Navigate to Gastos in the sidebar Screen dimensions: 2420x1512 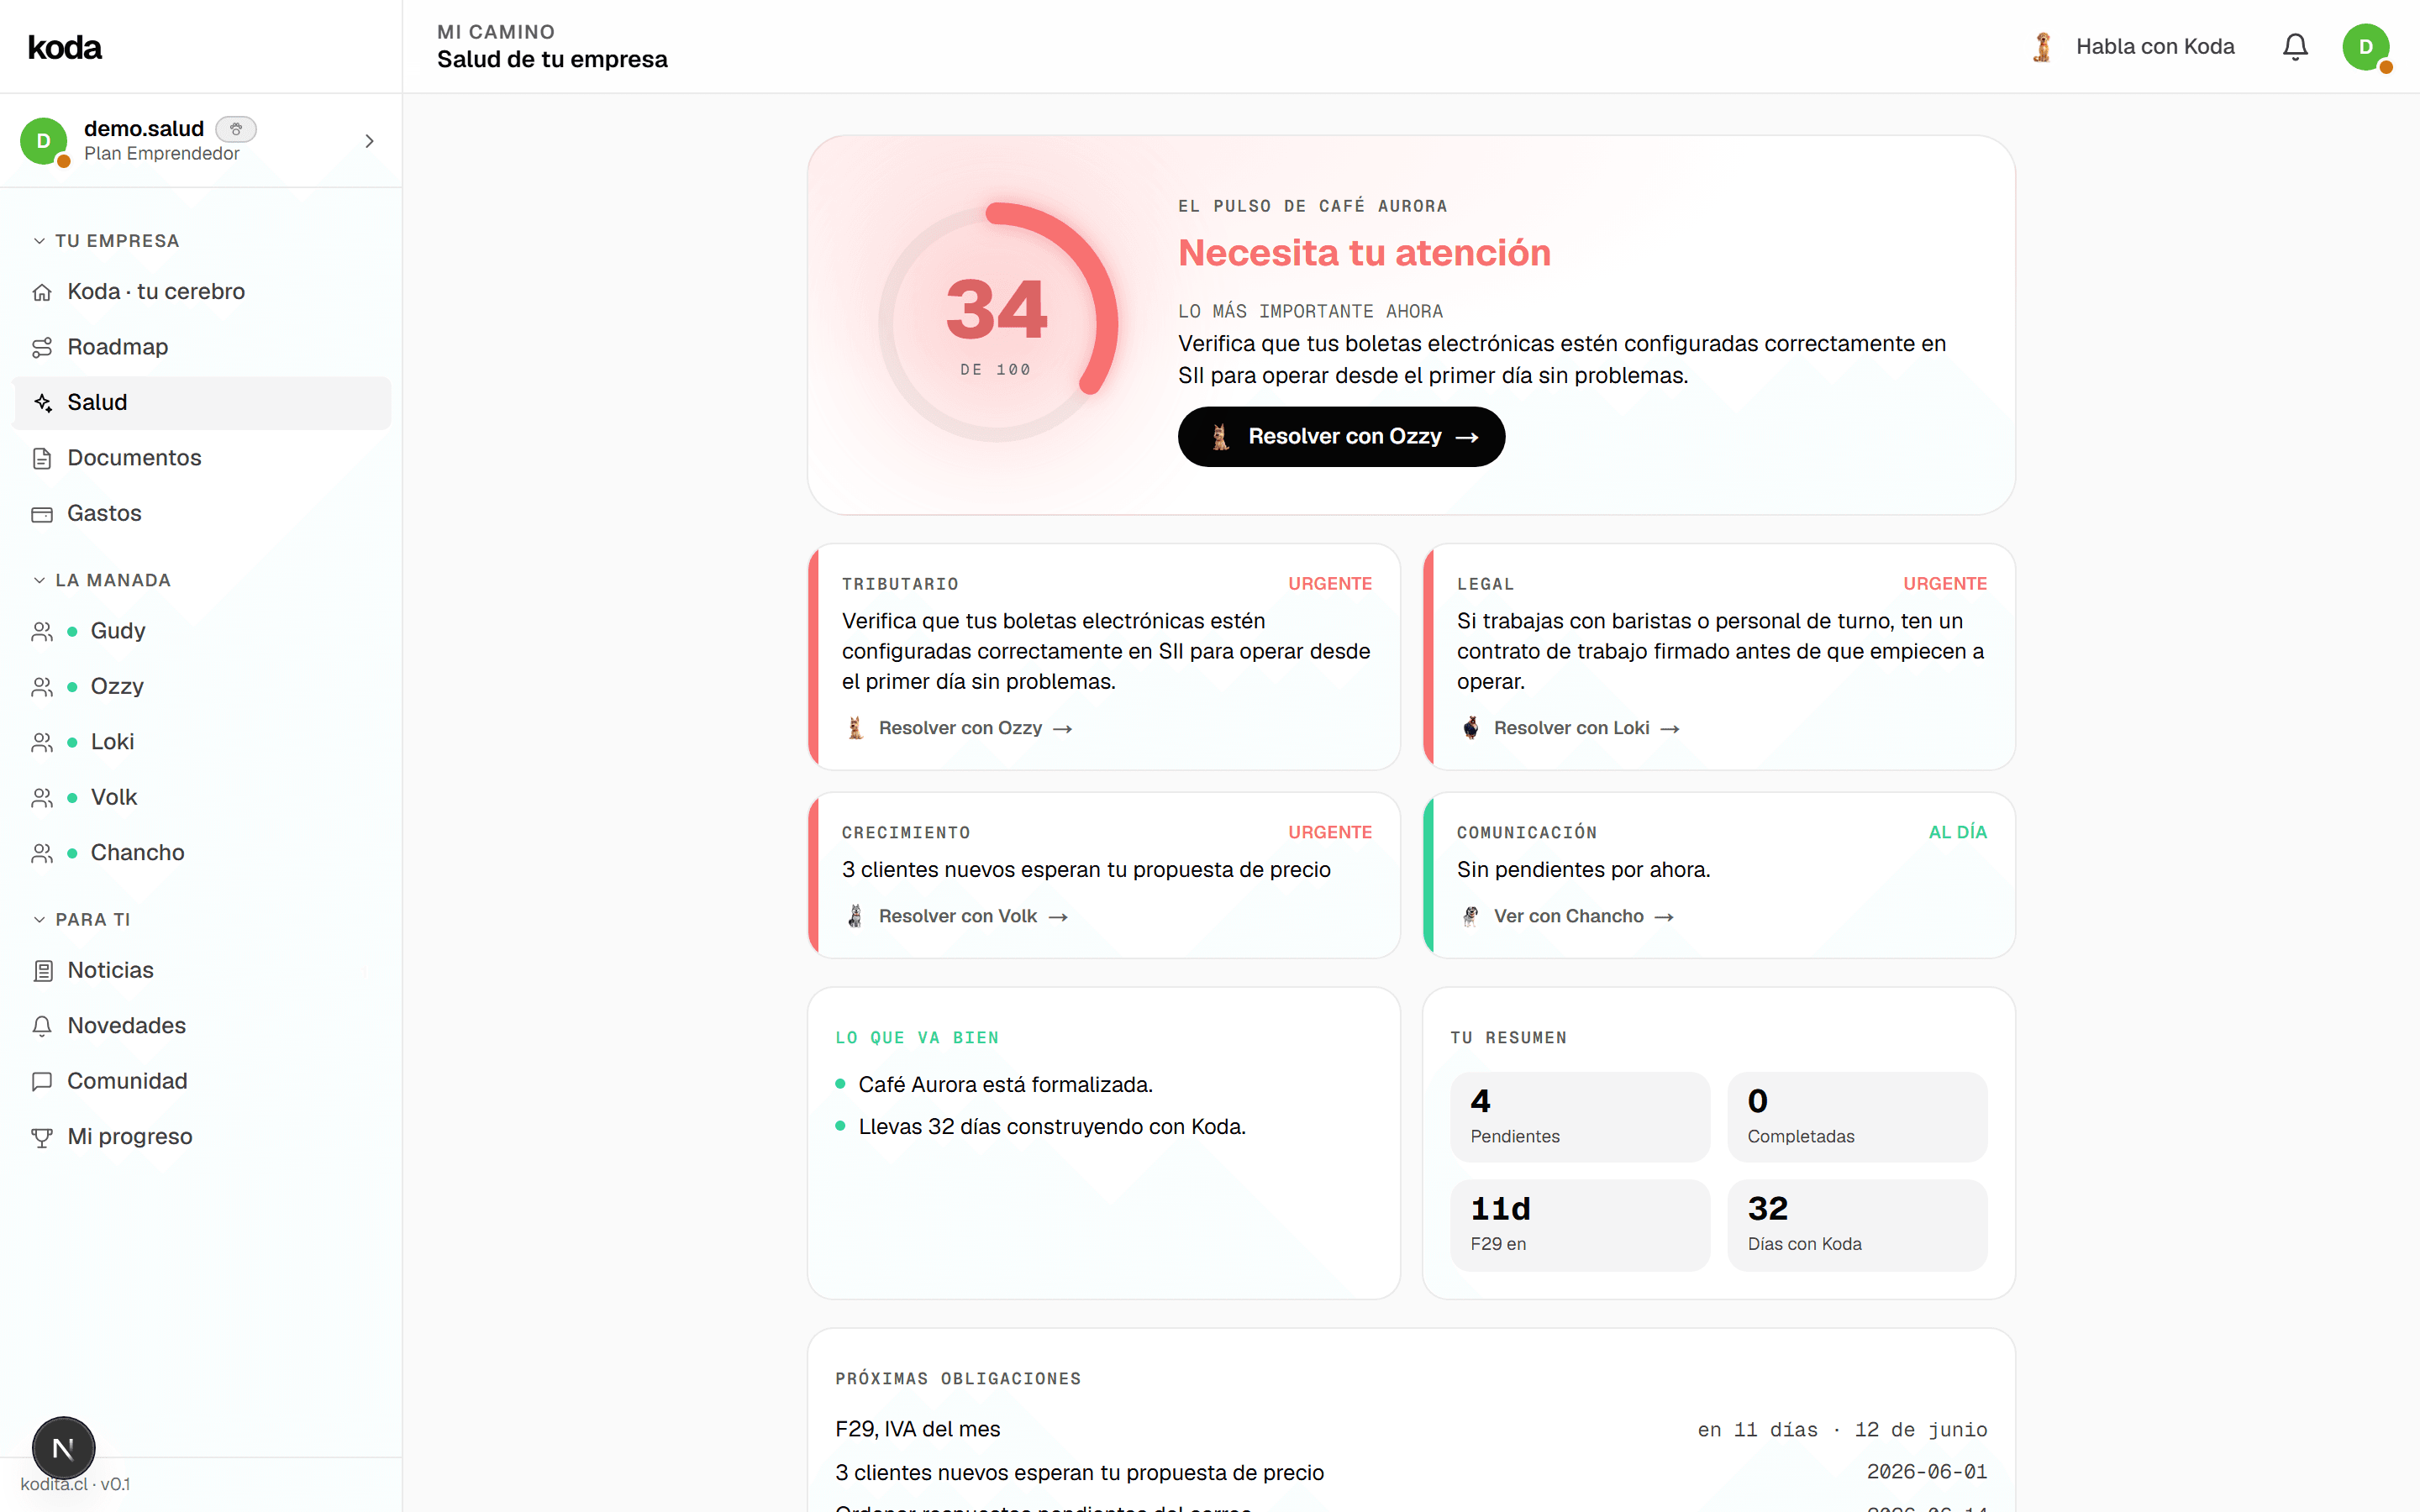(202, 514)
